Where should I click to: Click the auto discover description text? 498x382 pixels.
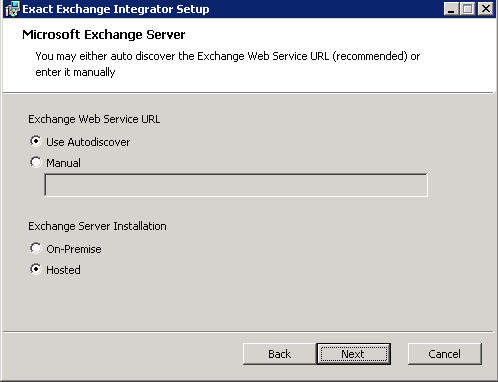tap(227, 64)
